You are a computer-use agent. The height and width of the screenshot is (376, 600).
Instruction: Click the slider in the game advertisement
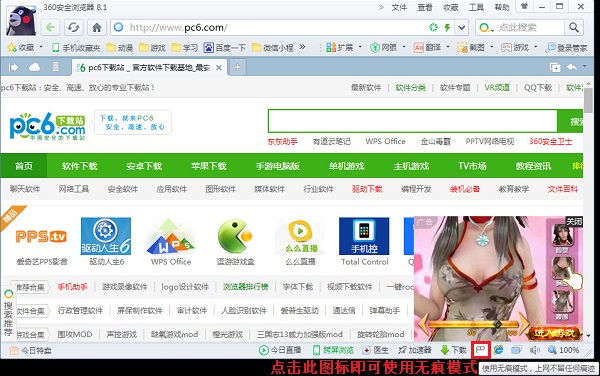(497, 324)
